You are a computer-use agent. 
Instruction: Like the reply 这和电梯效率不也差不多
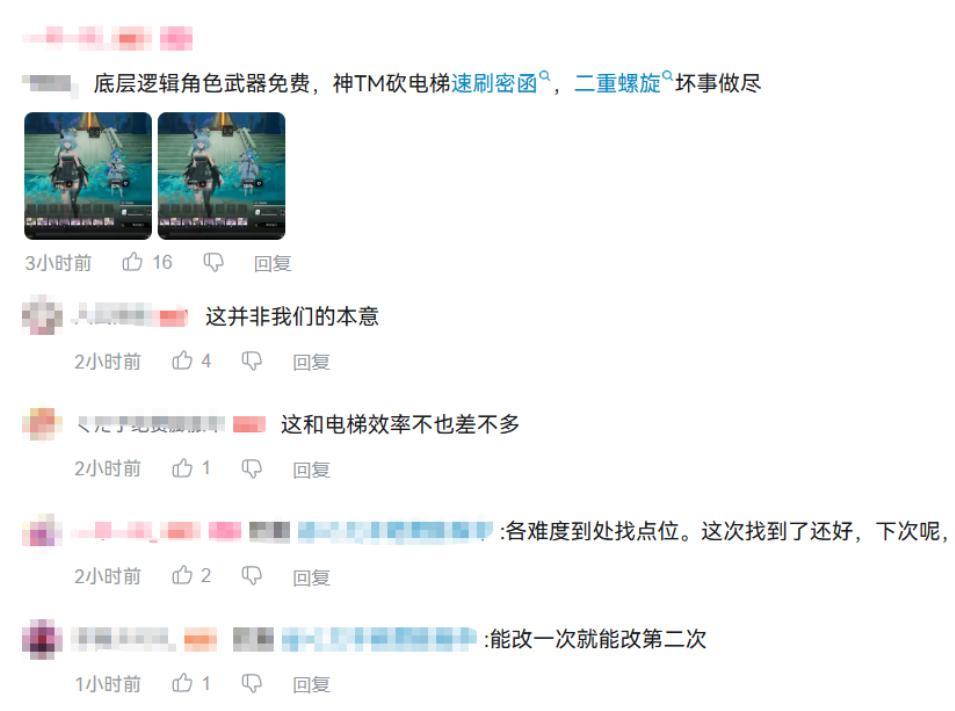coord(182,468)
